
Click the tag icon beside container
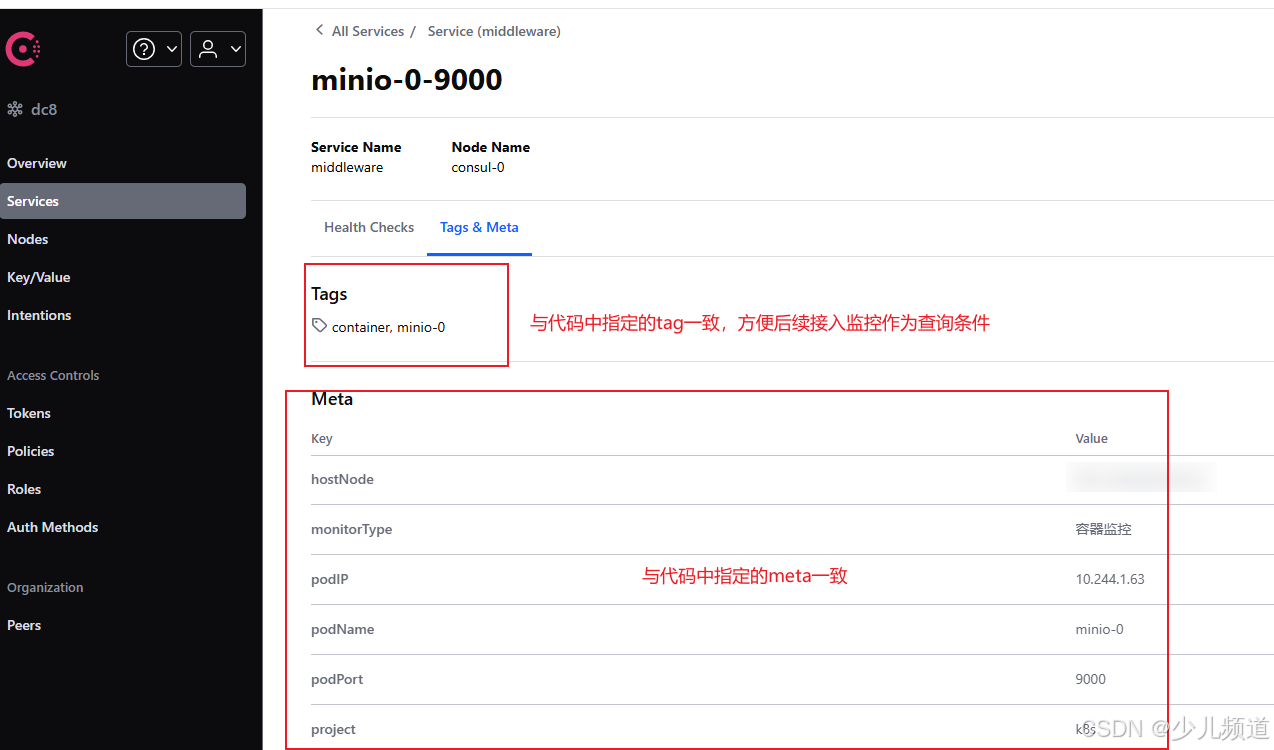click(319, 325)
